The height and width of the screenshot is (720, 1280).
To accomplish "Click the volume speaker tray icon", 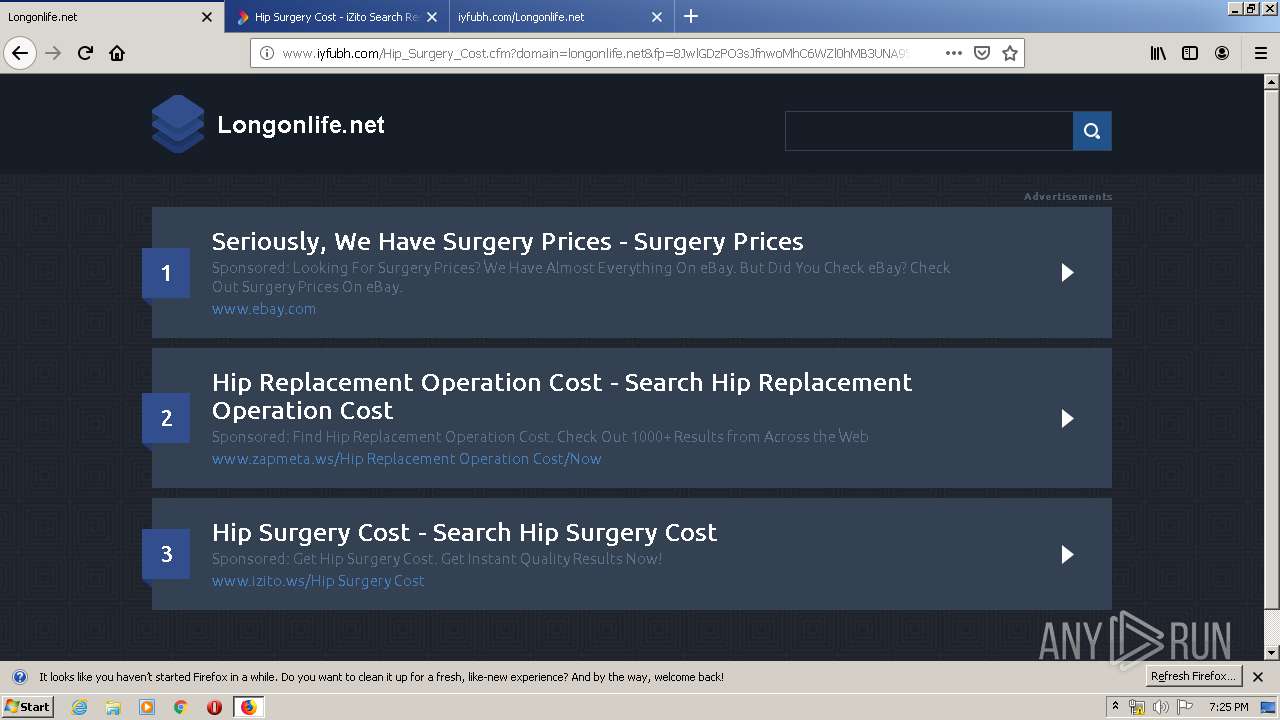I will point(1160,707).
